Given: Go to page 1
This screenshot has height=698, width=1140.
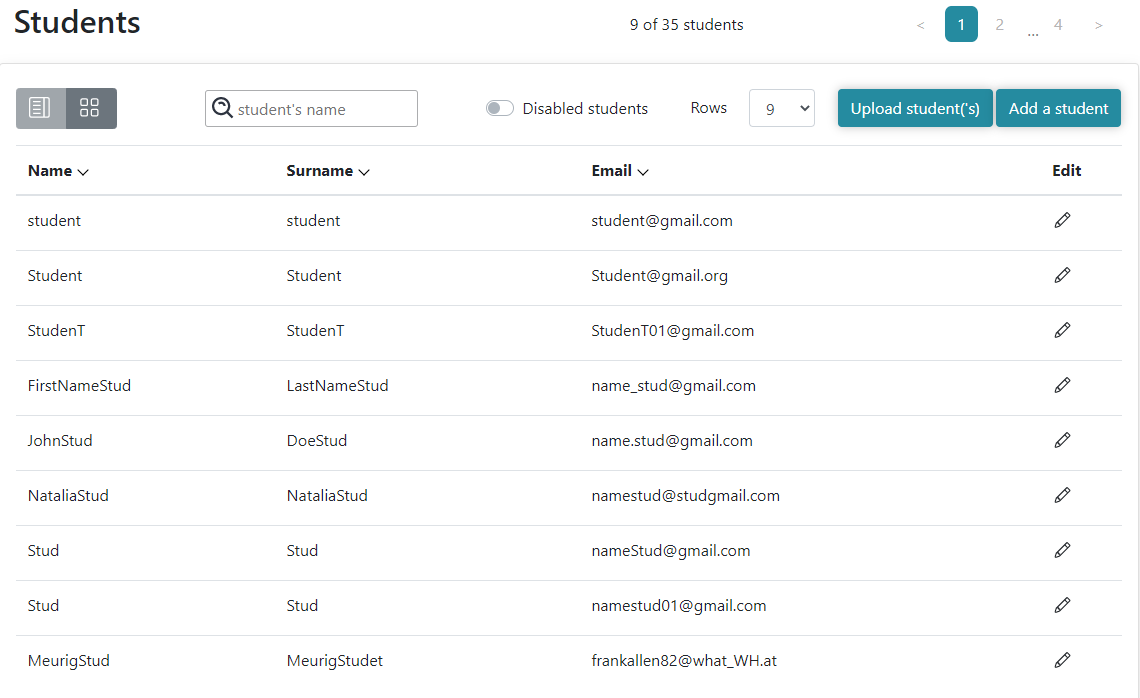Looking at the screenshot, I should click(961, 25).
